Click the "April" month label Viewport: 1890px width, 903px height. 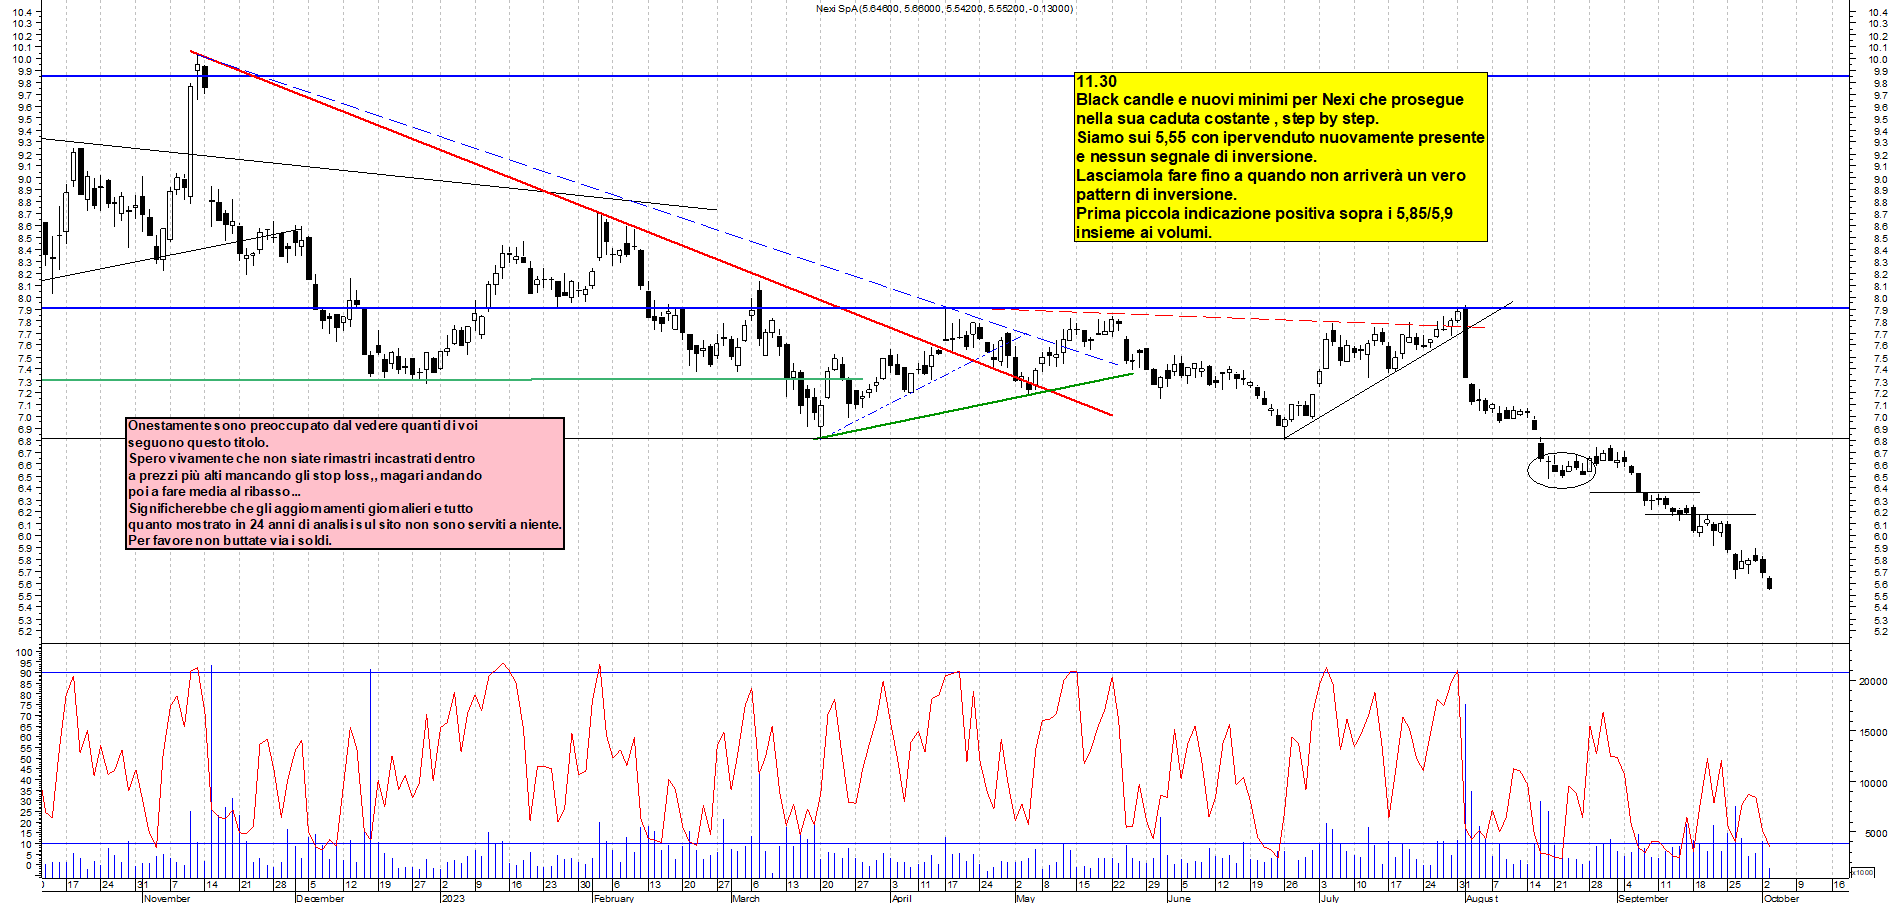pyautogui.click(x=901, y=898)
